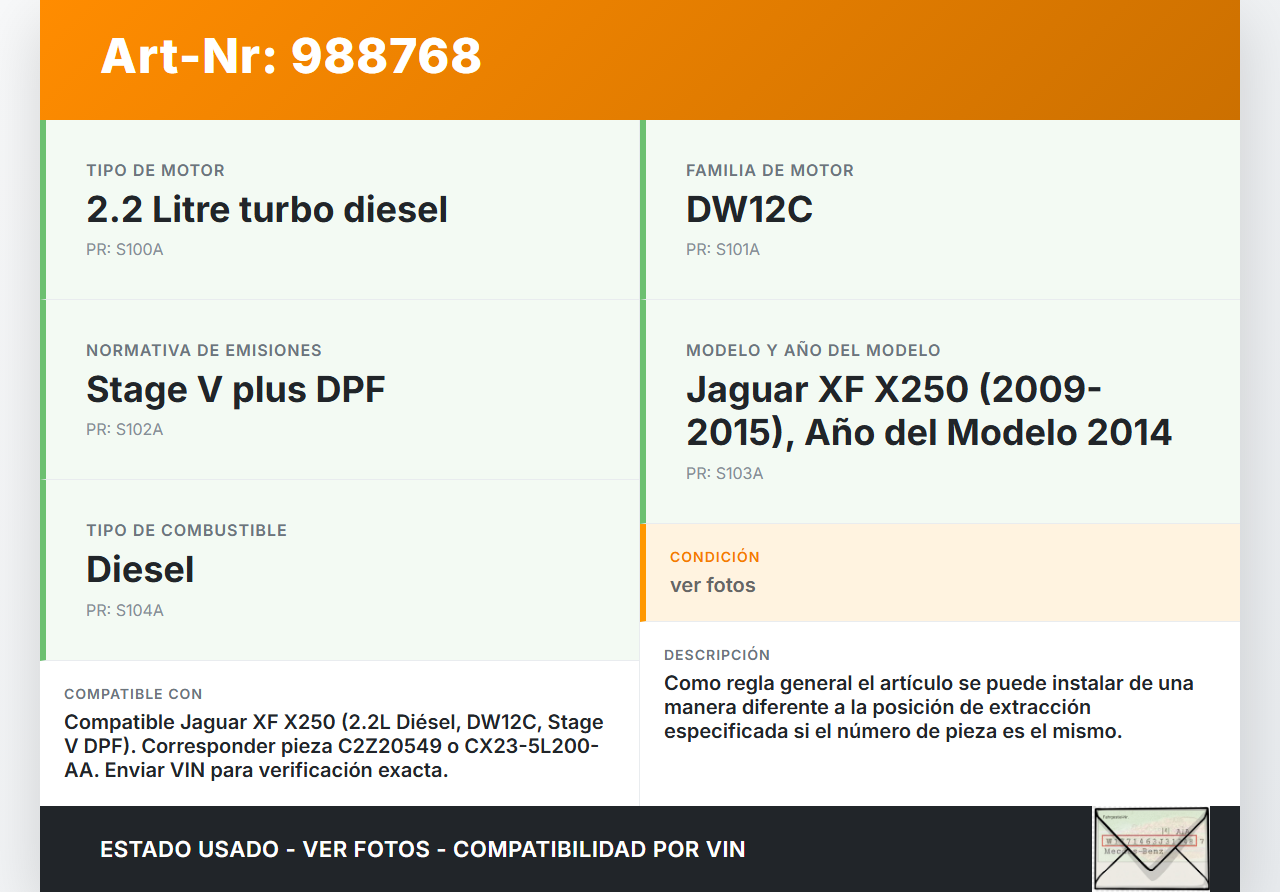This screenshot has width=1280, height=892.
Task: Click the VIN envelope icon in footer
Action: pos(1150,848)
